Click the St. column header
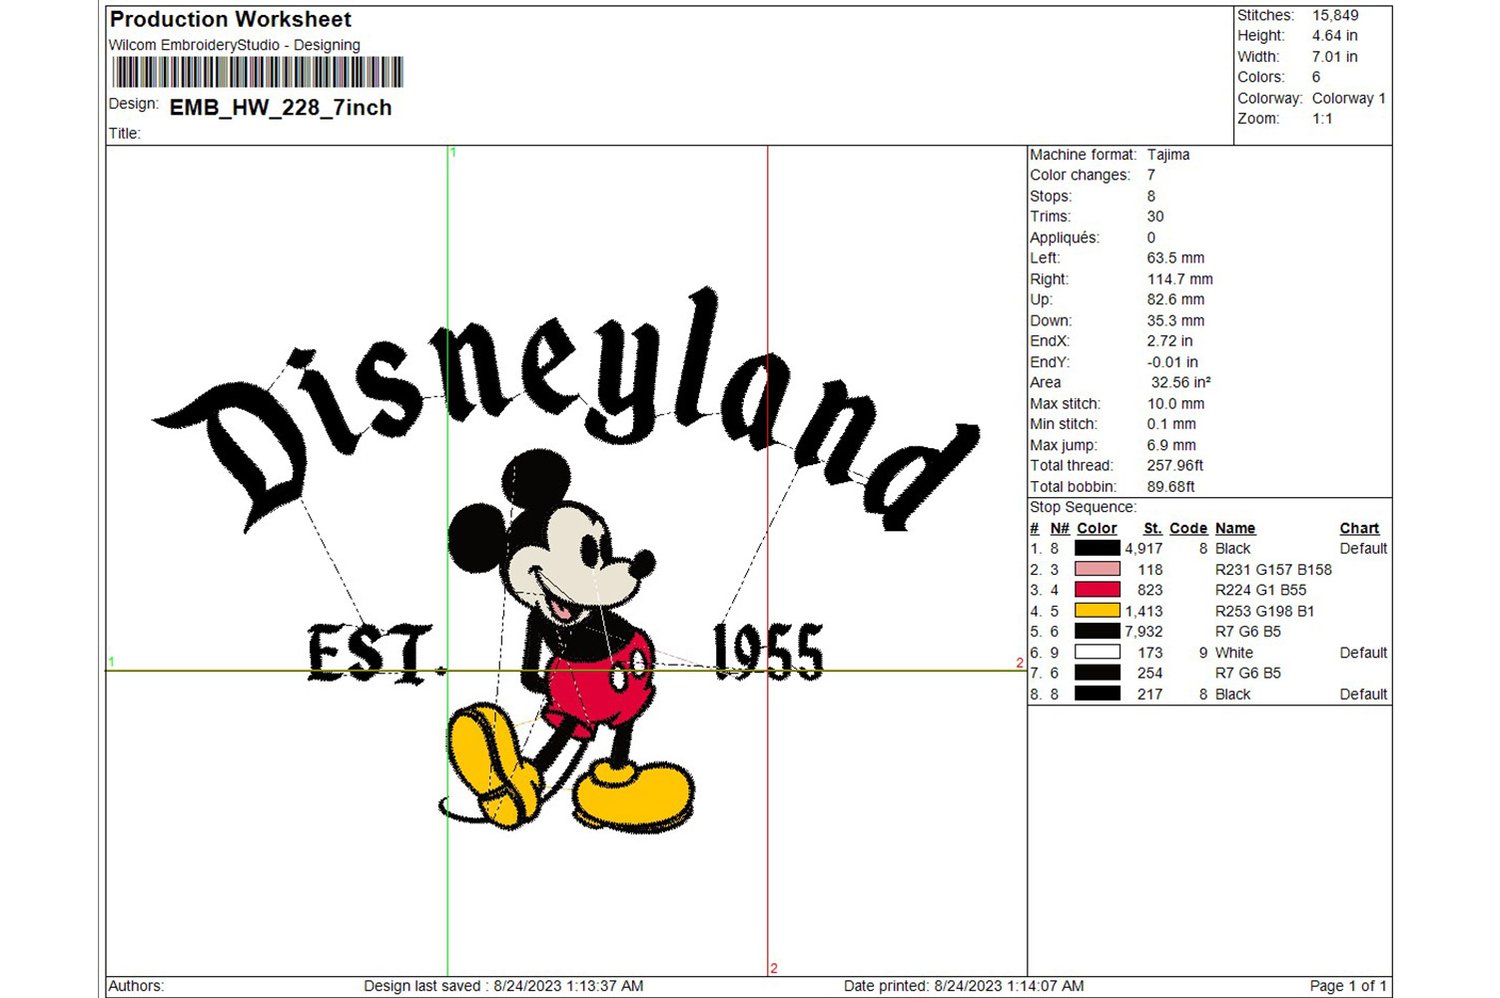 click(x=1153, y=528)
